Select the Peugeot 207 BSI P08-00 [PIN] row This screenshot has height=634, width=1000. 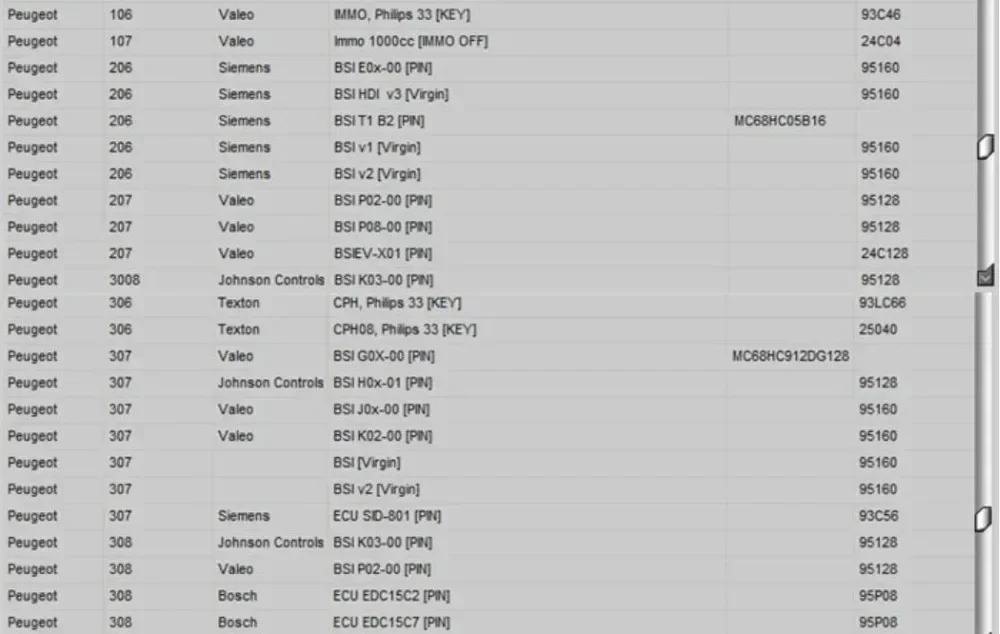click(489, 227)
